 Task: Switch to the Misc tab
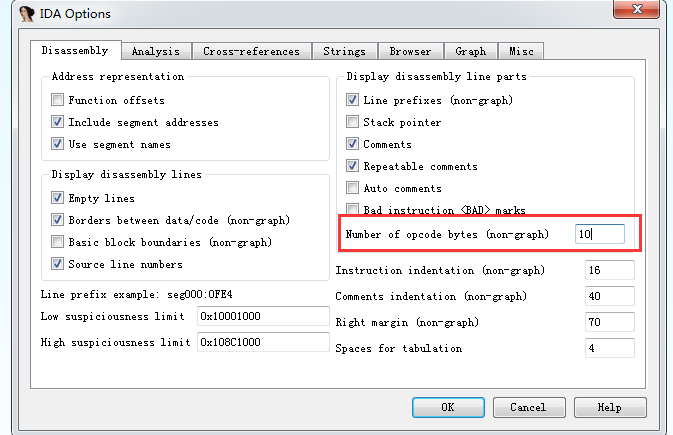521,51
